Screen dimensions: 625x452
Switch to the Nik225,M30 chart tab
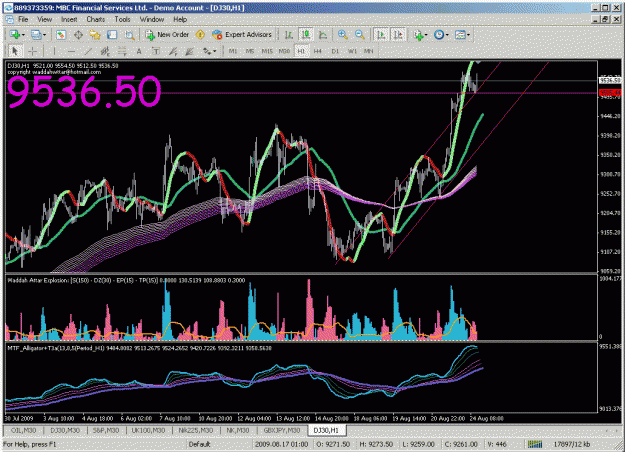click(x=195, y=430)
